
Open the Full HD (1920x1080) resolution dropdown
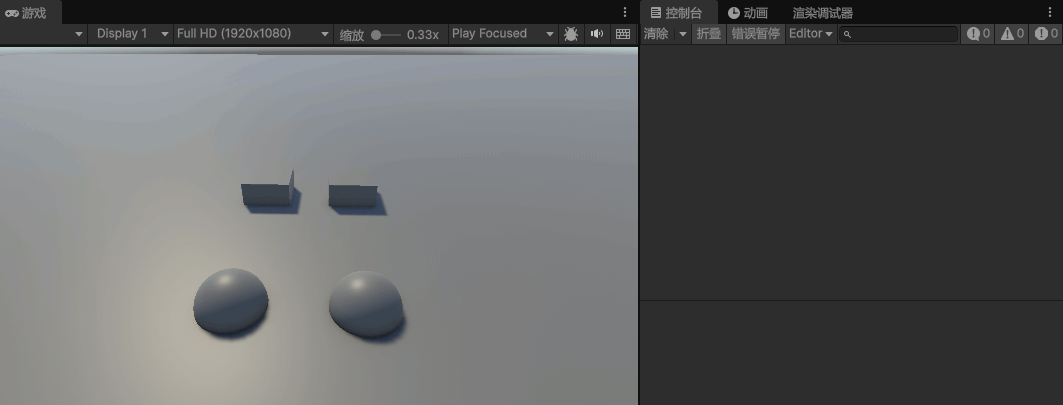tap(253, 34)
